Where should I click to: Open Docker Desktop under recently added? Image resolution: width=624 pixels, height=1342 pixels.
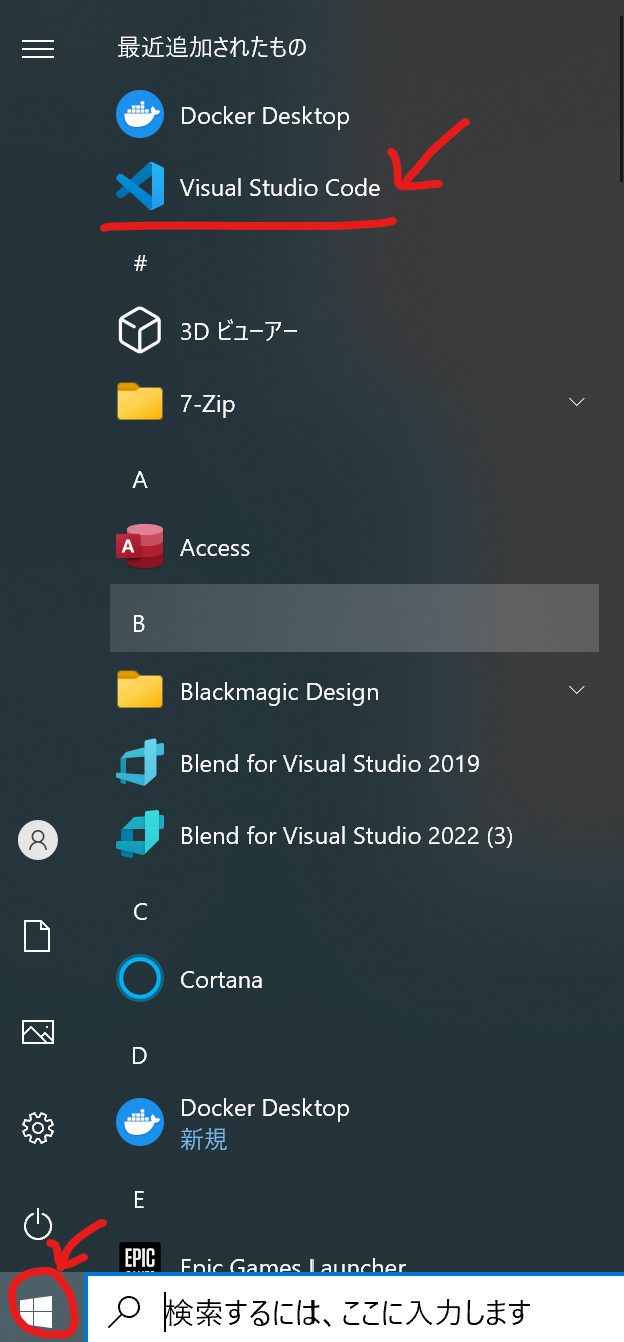coord(264,116)
